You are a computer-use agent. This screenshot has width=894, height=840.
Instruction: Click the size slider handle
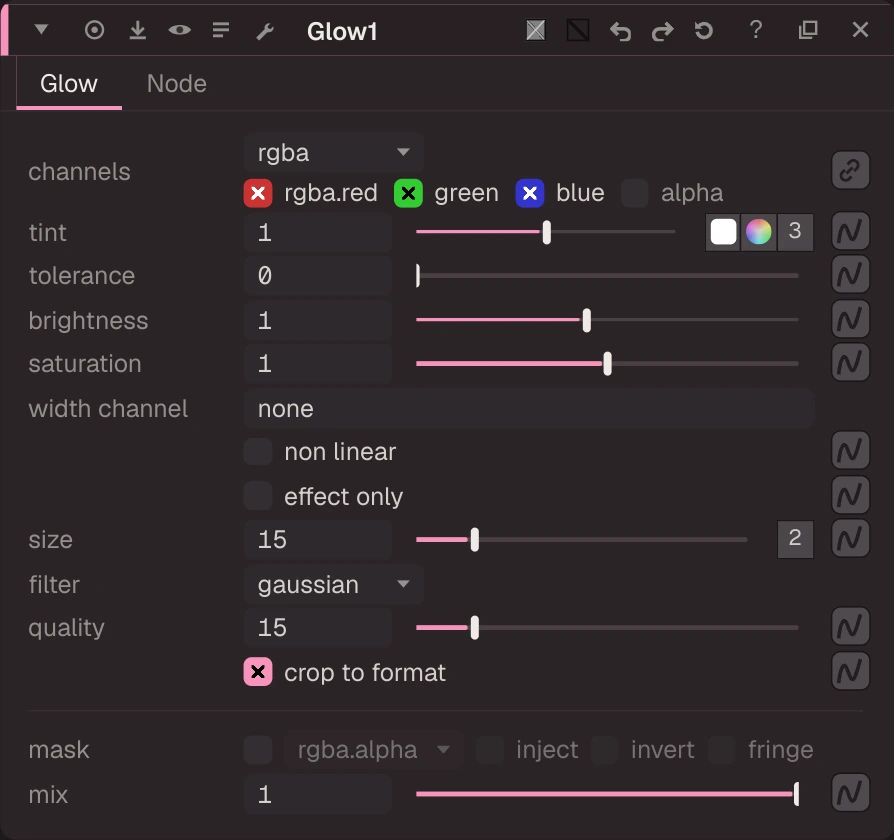pos(475,539)
